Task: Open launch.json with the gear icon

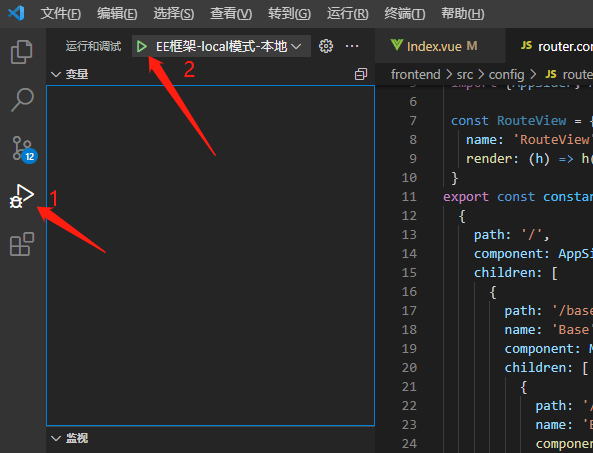Action: click(x=326, y=46)
